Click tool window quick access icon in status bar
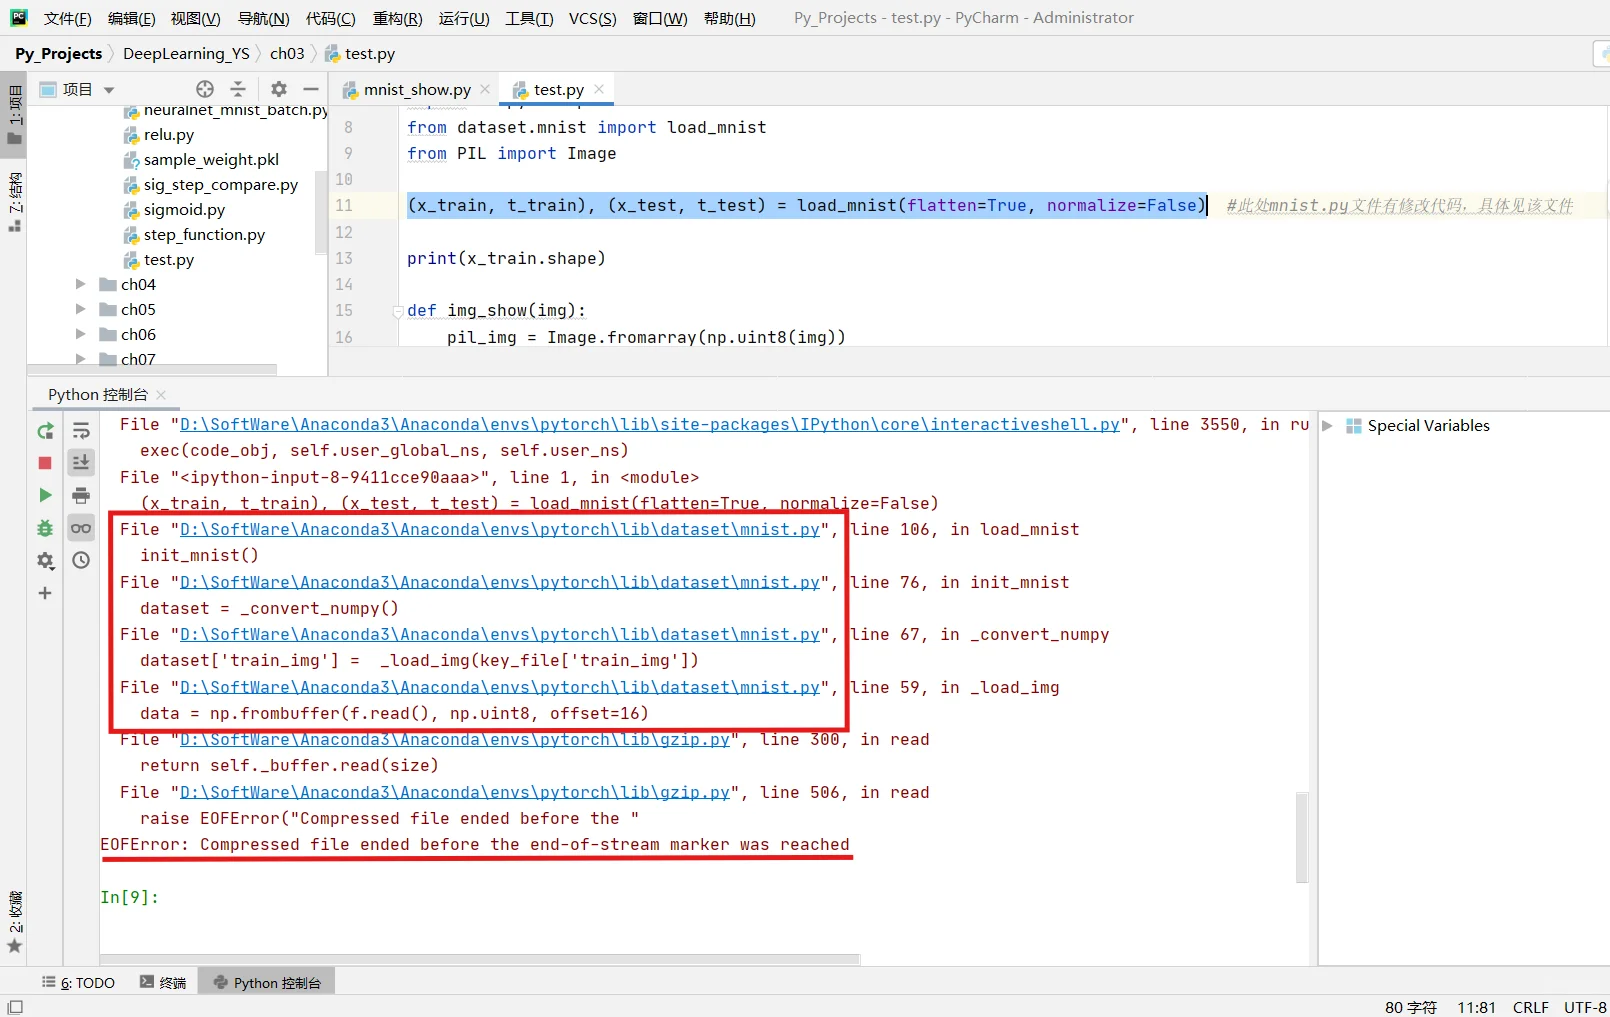 pyautogui.click(x=15, y=1007)
